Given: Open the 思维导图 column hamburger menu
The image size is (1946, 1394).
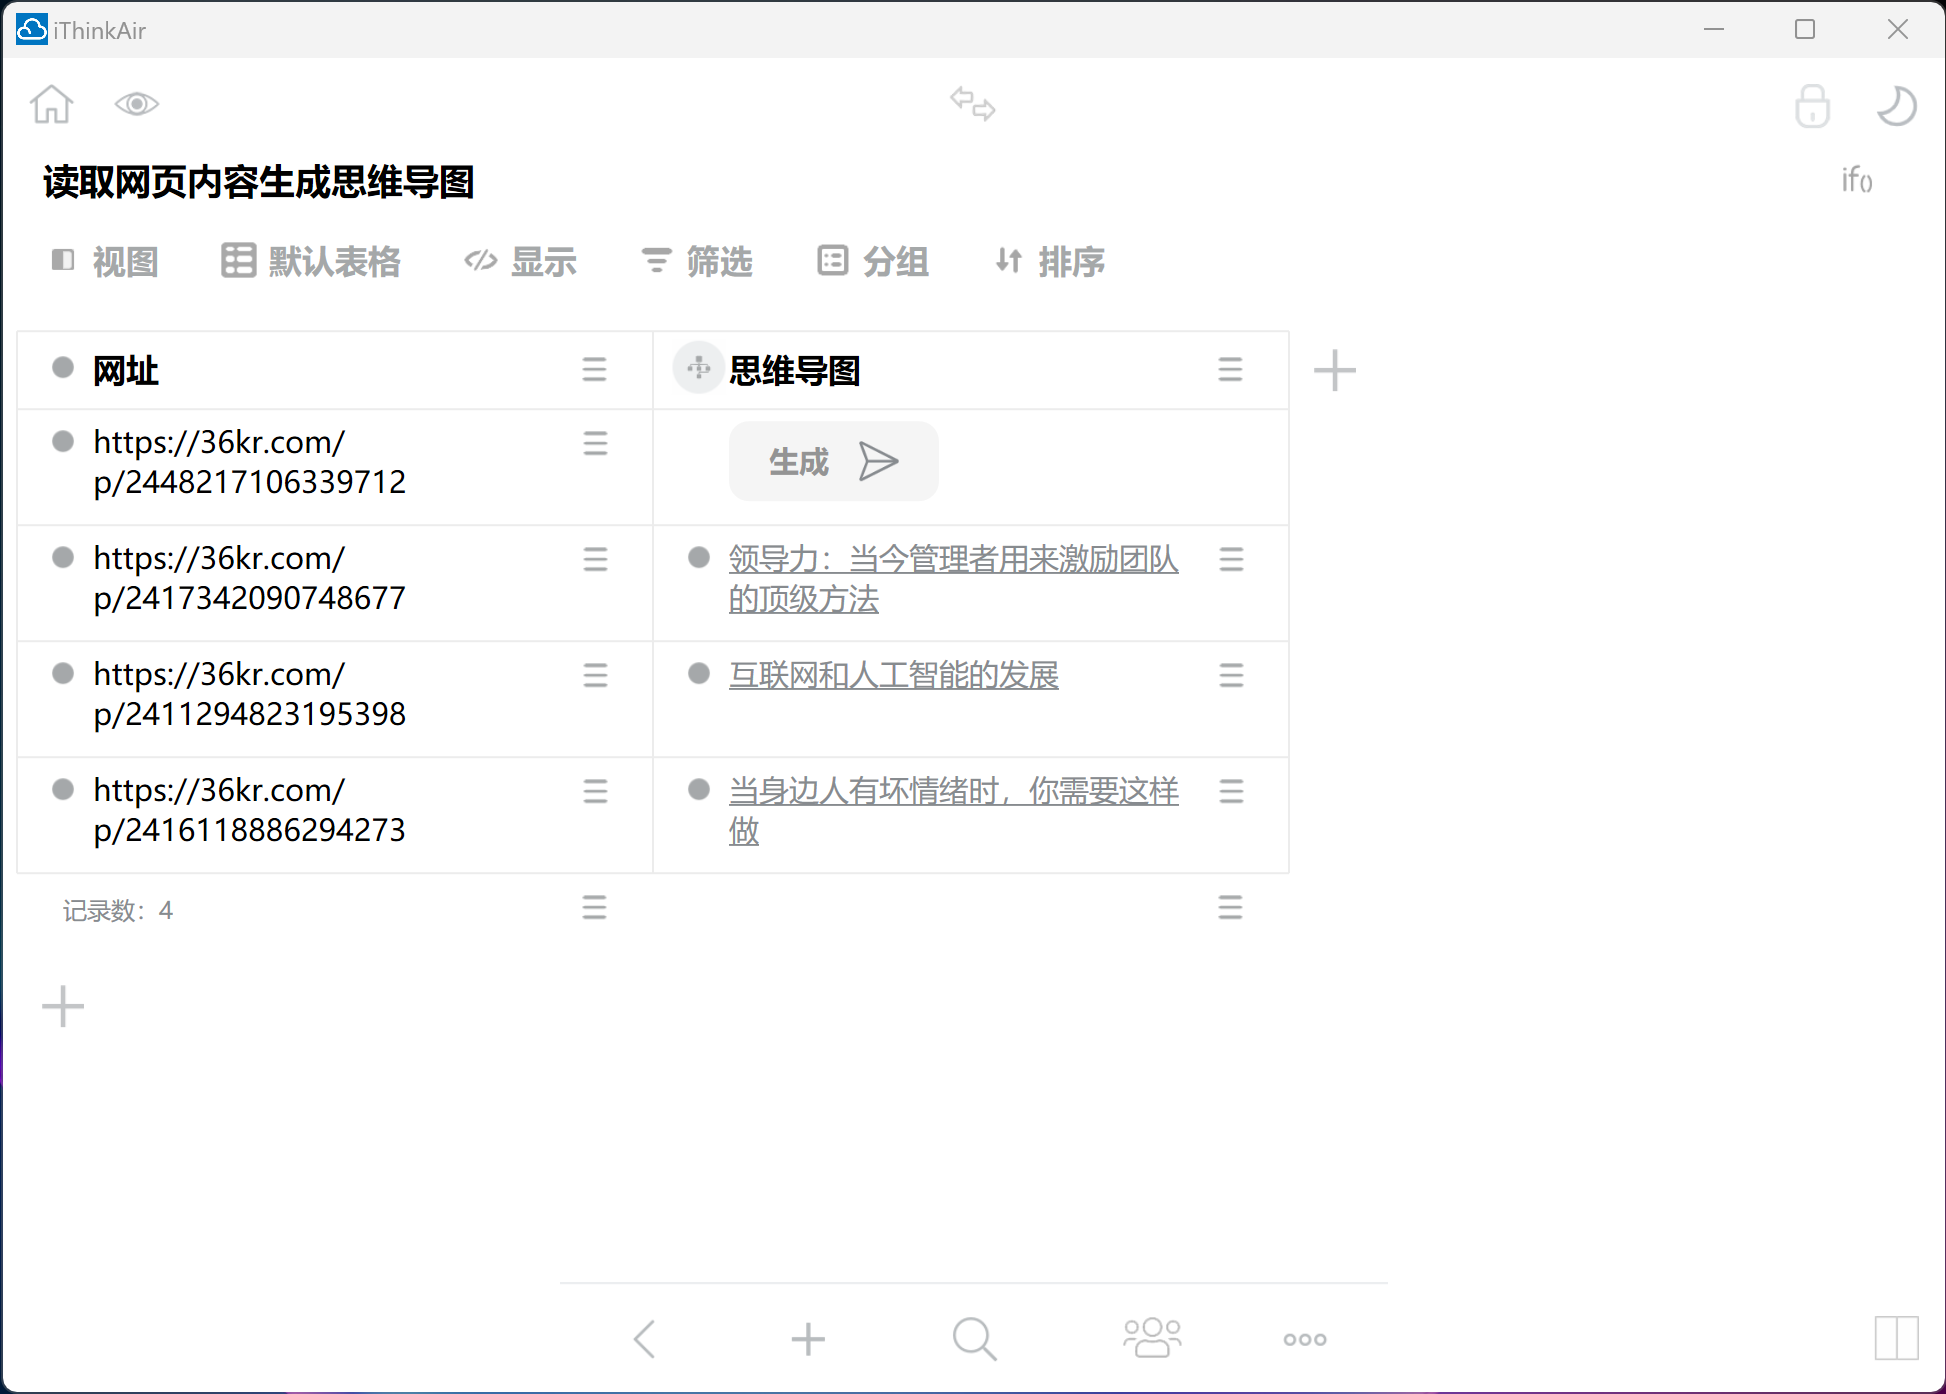Looking at the screenshot, I should tap(1230, 370).
